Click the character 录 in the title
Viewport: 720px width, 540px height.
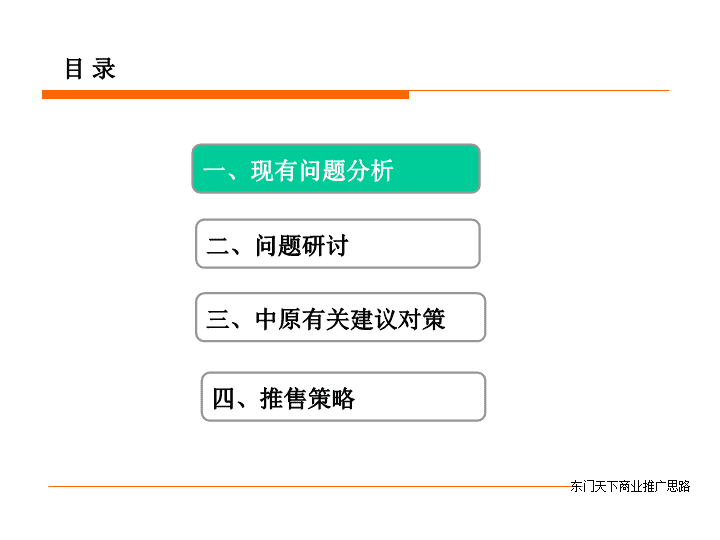click(104, 69)
